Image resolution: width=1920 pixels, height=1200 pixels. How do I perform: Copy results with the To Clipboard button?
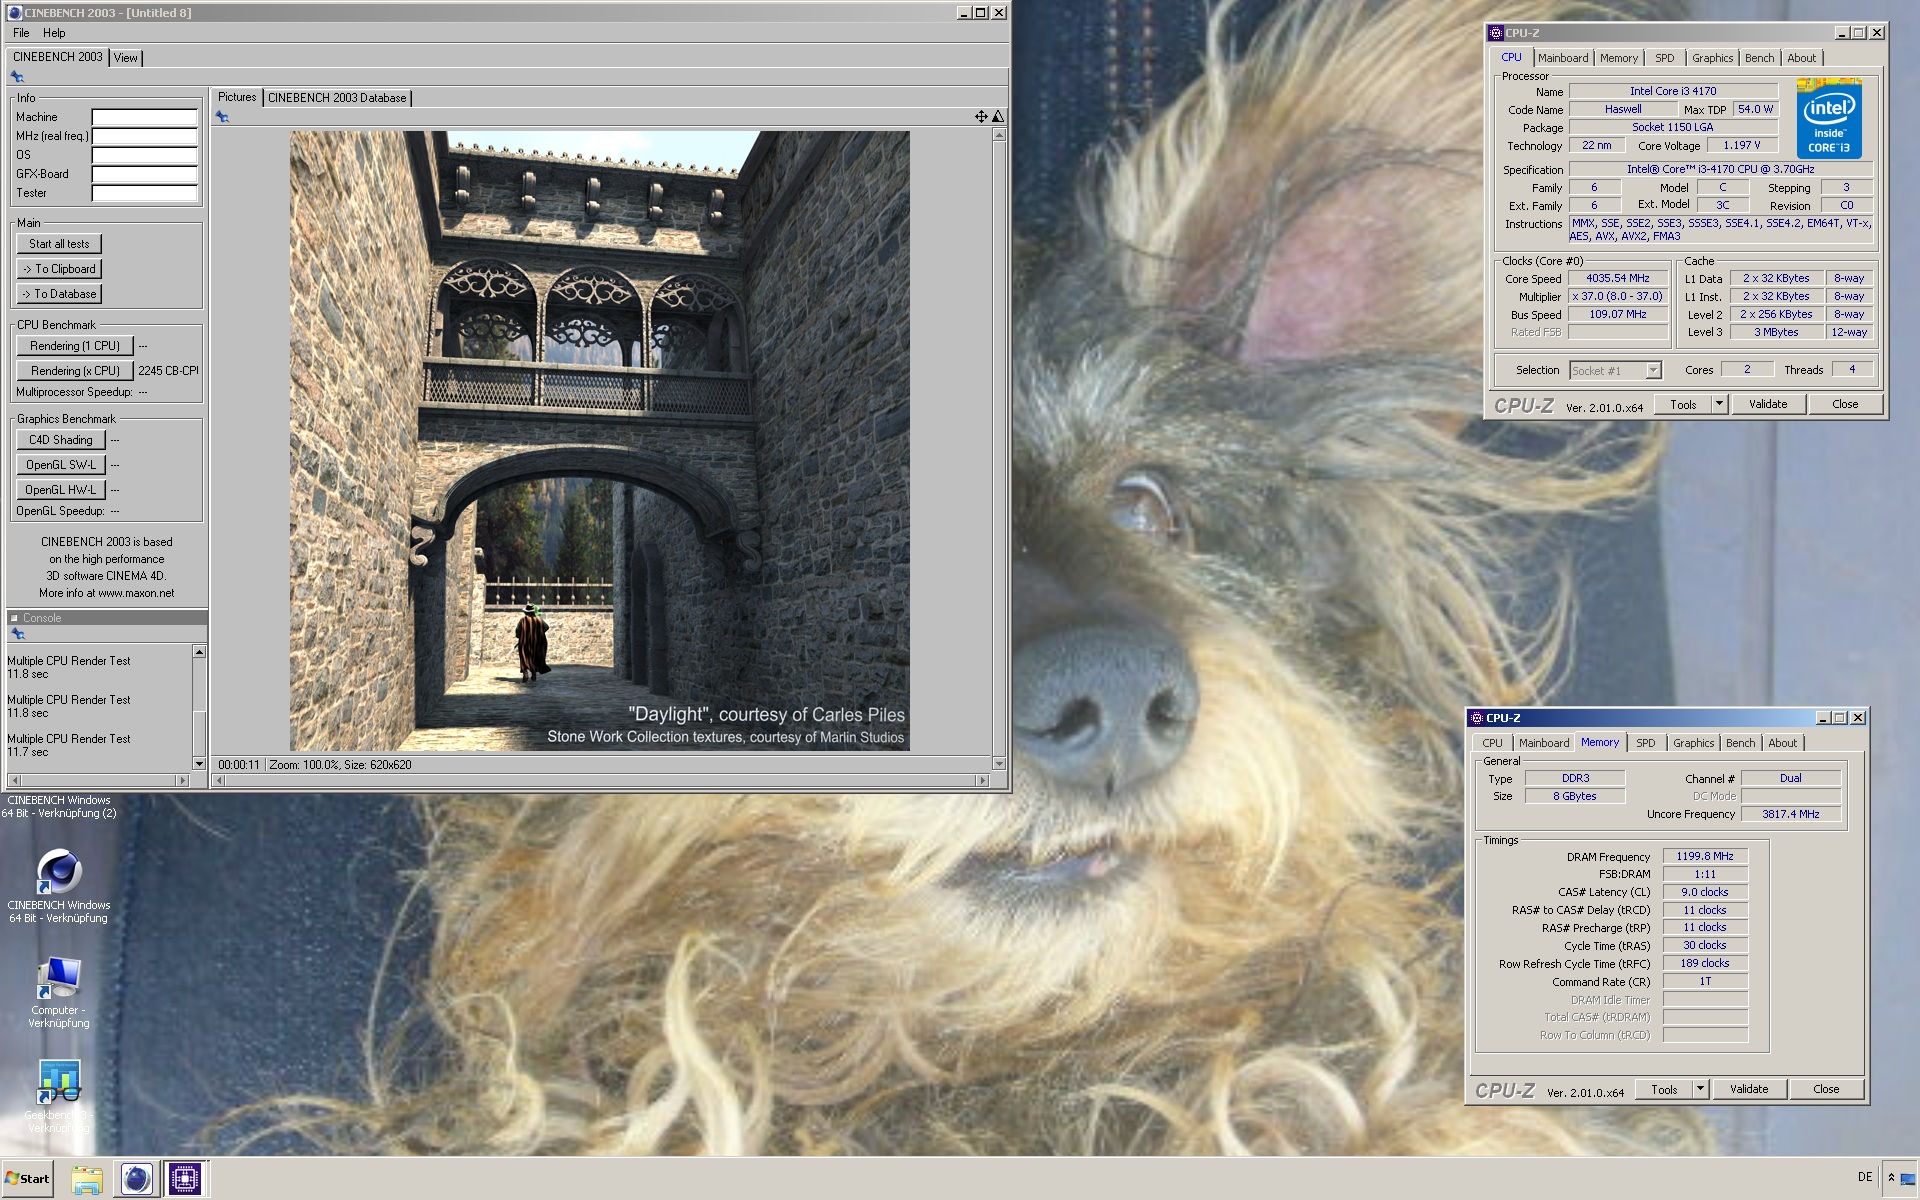click(59, 269)
